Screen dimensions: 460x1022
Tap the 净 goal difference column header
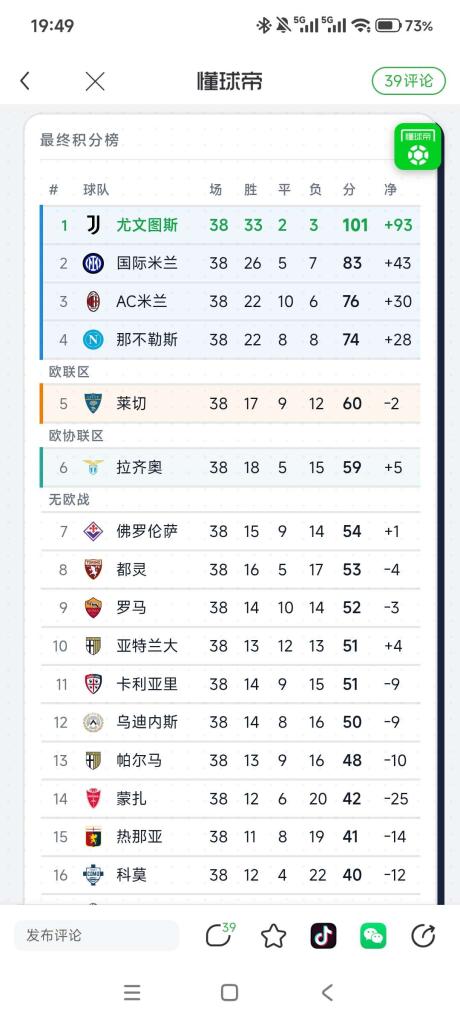coord(390,190)
